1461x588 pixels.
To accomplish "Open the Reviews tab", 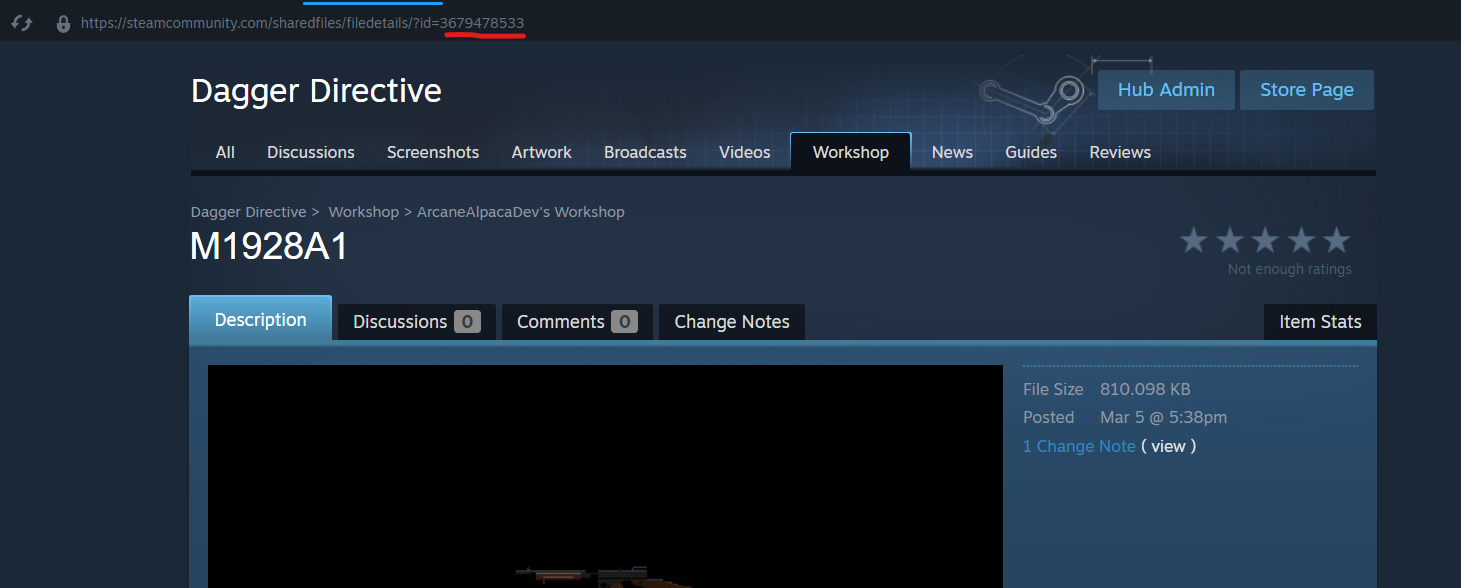I will [x=1120, y=152].
